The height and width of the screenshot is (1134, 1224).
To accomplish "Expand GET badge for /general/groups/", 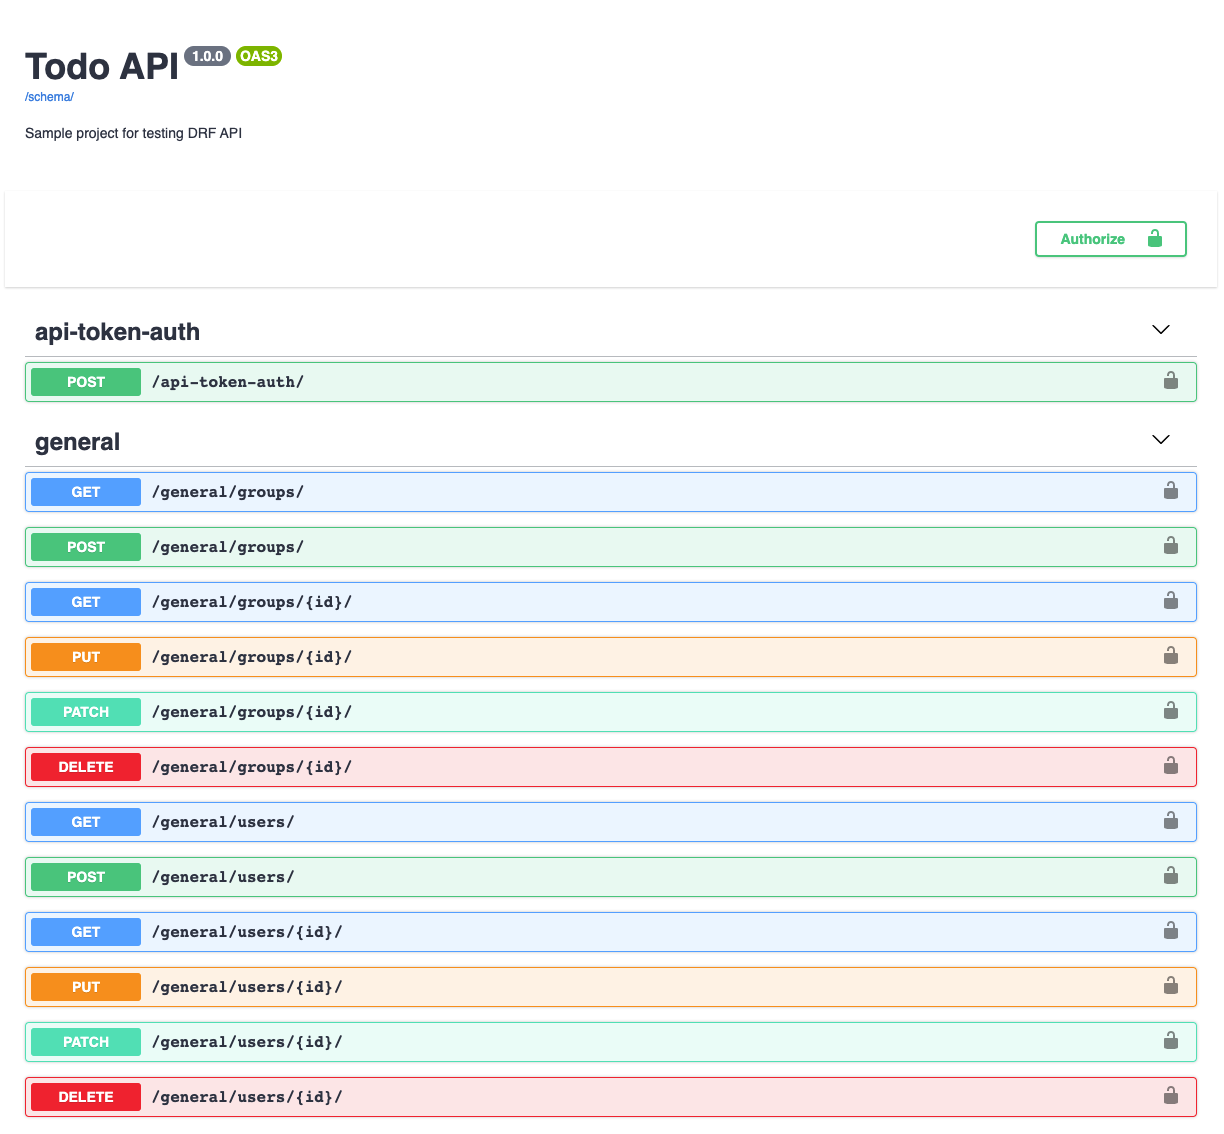I will 86,492.
